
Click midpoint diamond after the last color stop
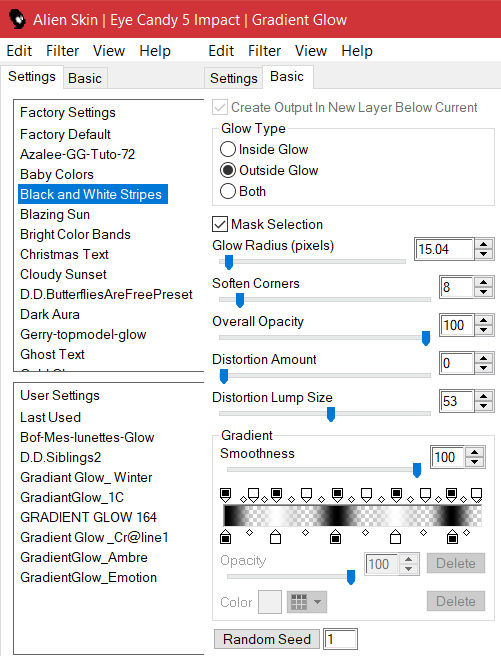click(x=467, y=533)
